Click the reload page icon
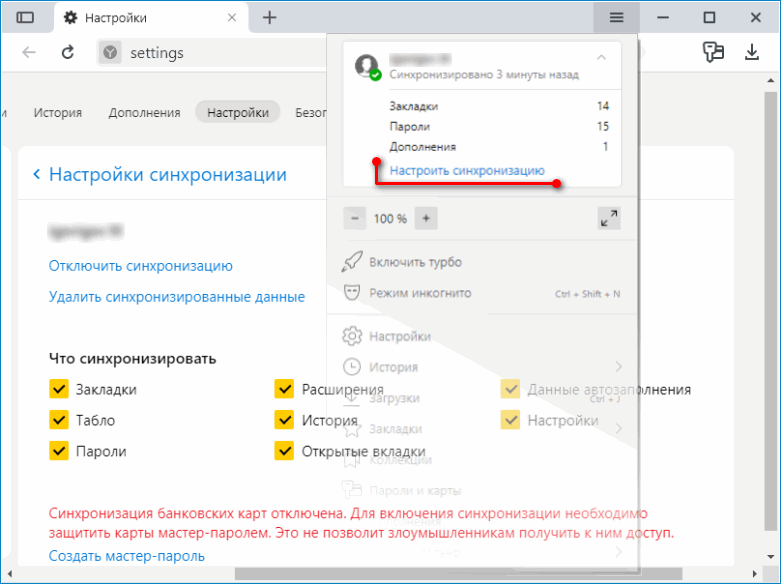This screenshot has height=584, width=781. pos(68,53)
